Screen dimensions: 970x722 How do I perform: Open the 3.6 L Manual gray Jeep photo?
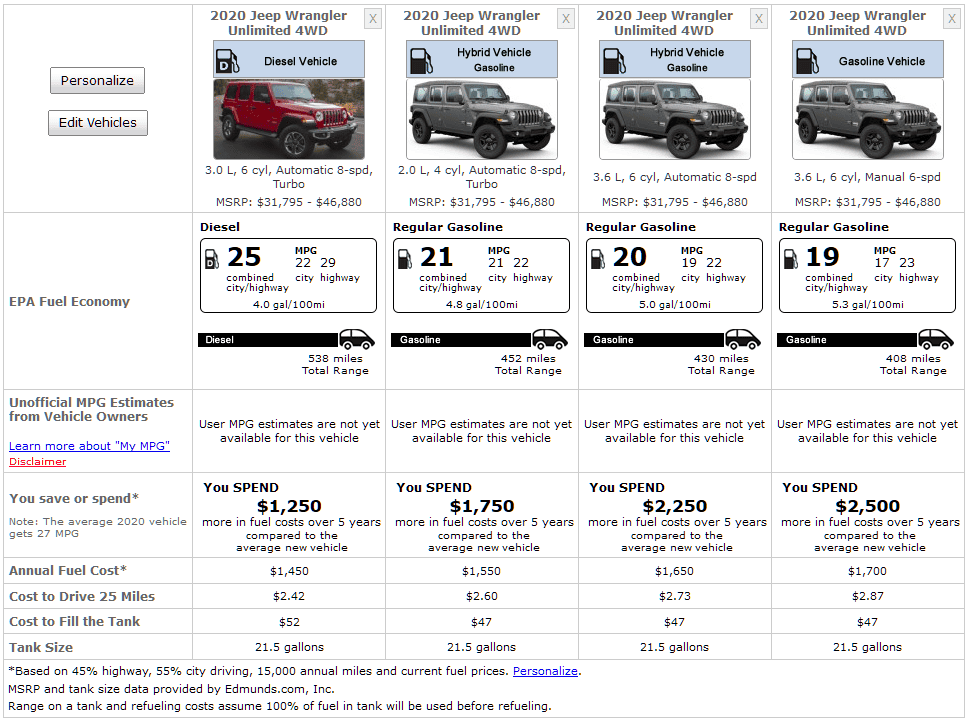point(868,119)
